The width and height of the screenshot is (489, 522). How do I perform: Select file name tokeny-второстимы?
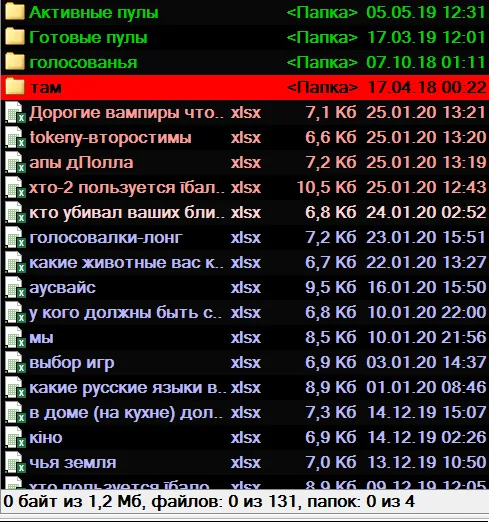tap(110, 138)
